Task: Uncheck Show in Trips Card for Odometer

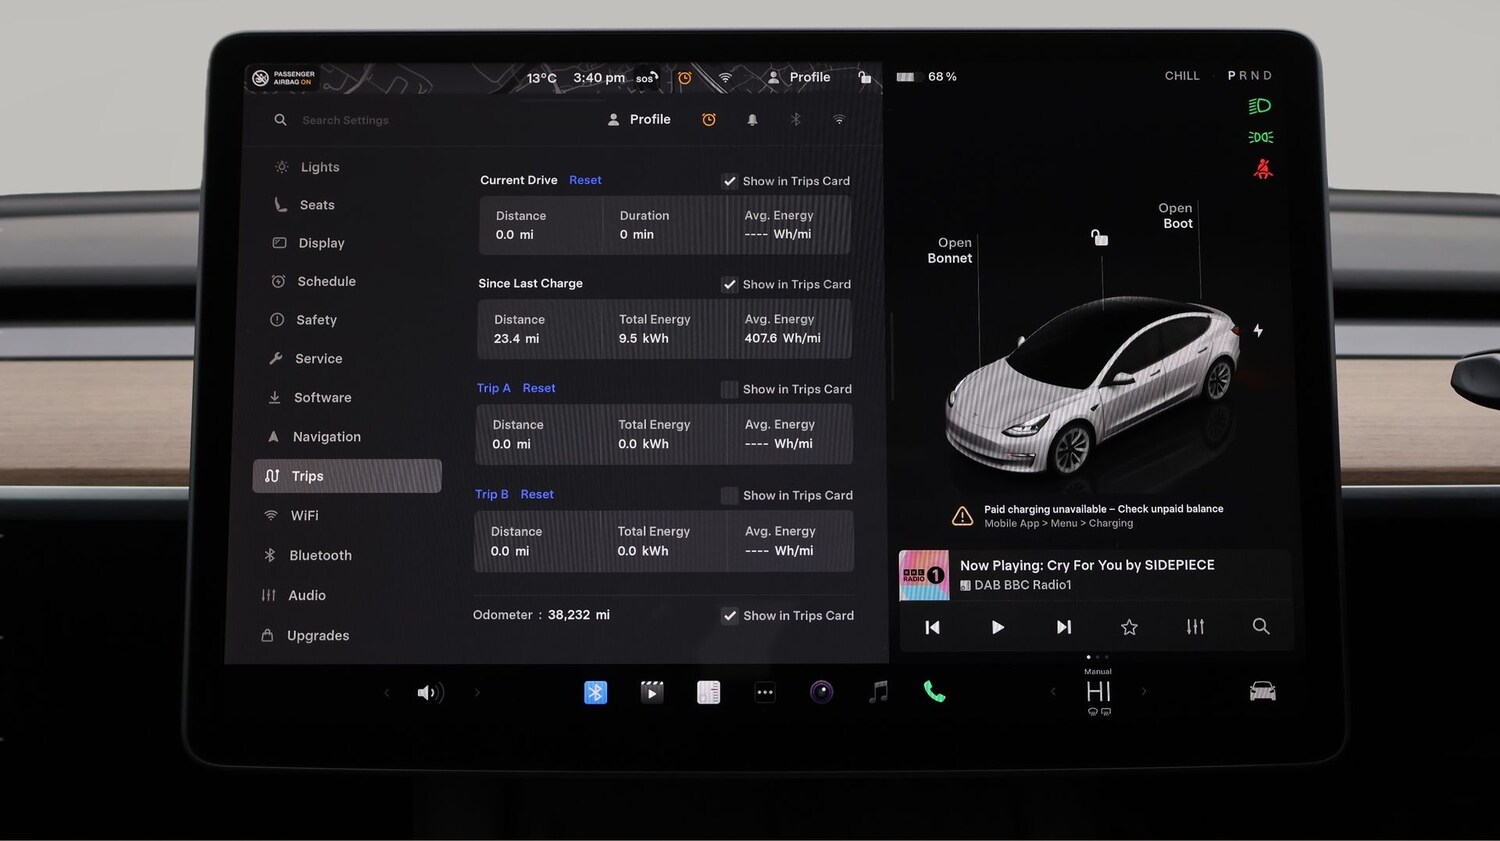Action: point(730,616)
